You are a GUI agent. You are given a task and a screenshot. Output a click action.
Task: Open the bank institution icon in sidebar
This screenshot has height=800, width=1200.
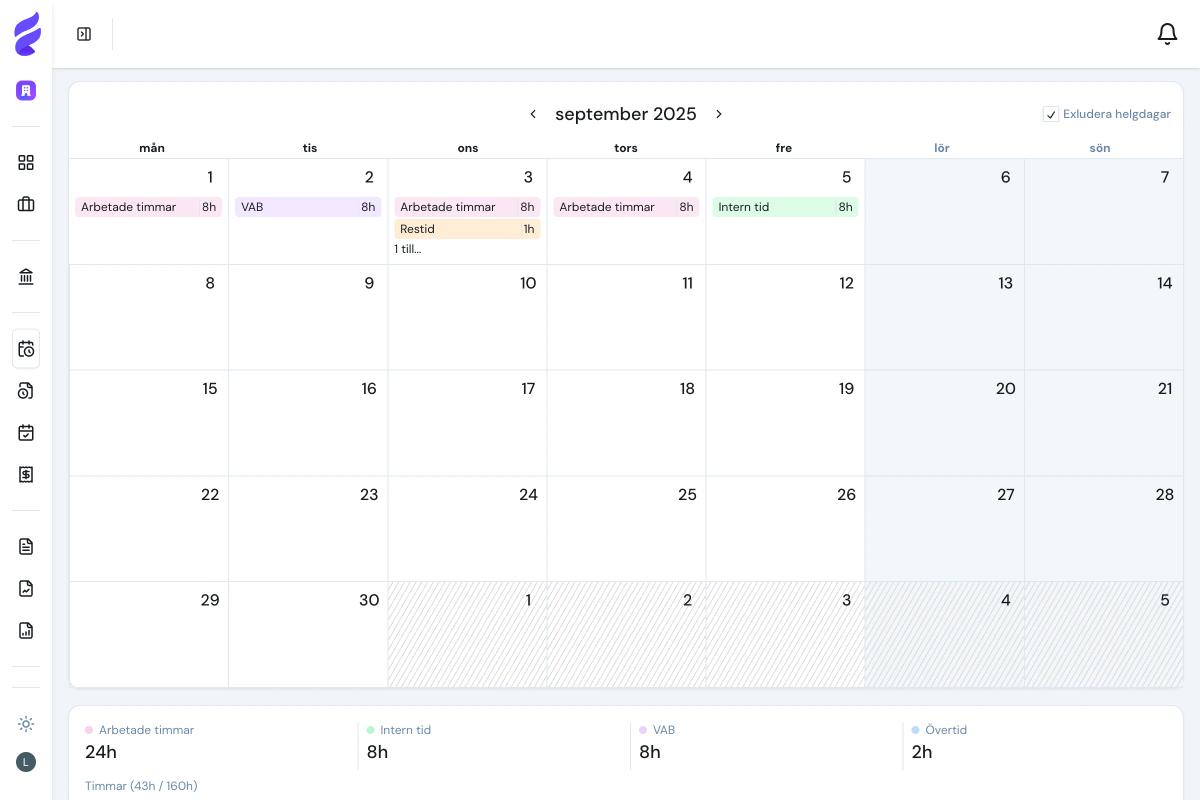point(26,276)
